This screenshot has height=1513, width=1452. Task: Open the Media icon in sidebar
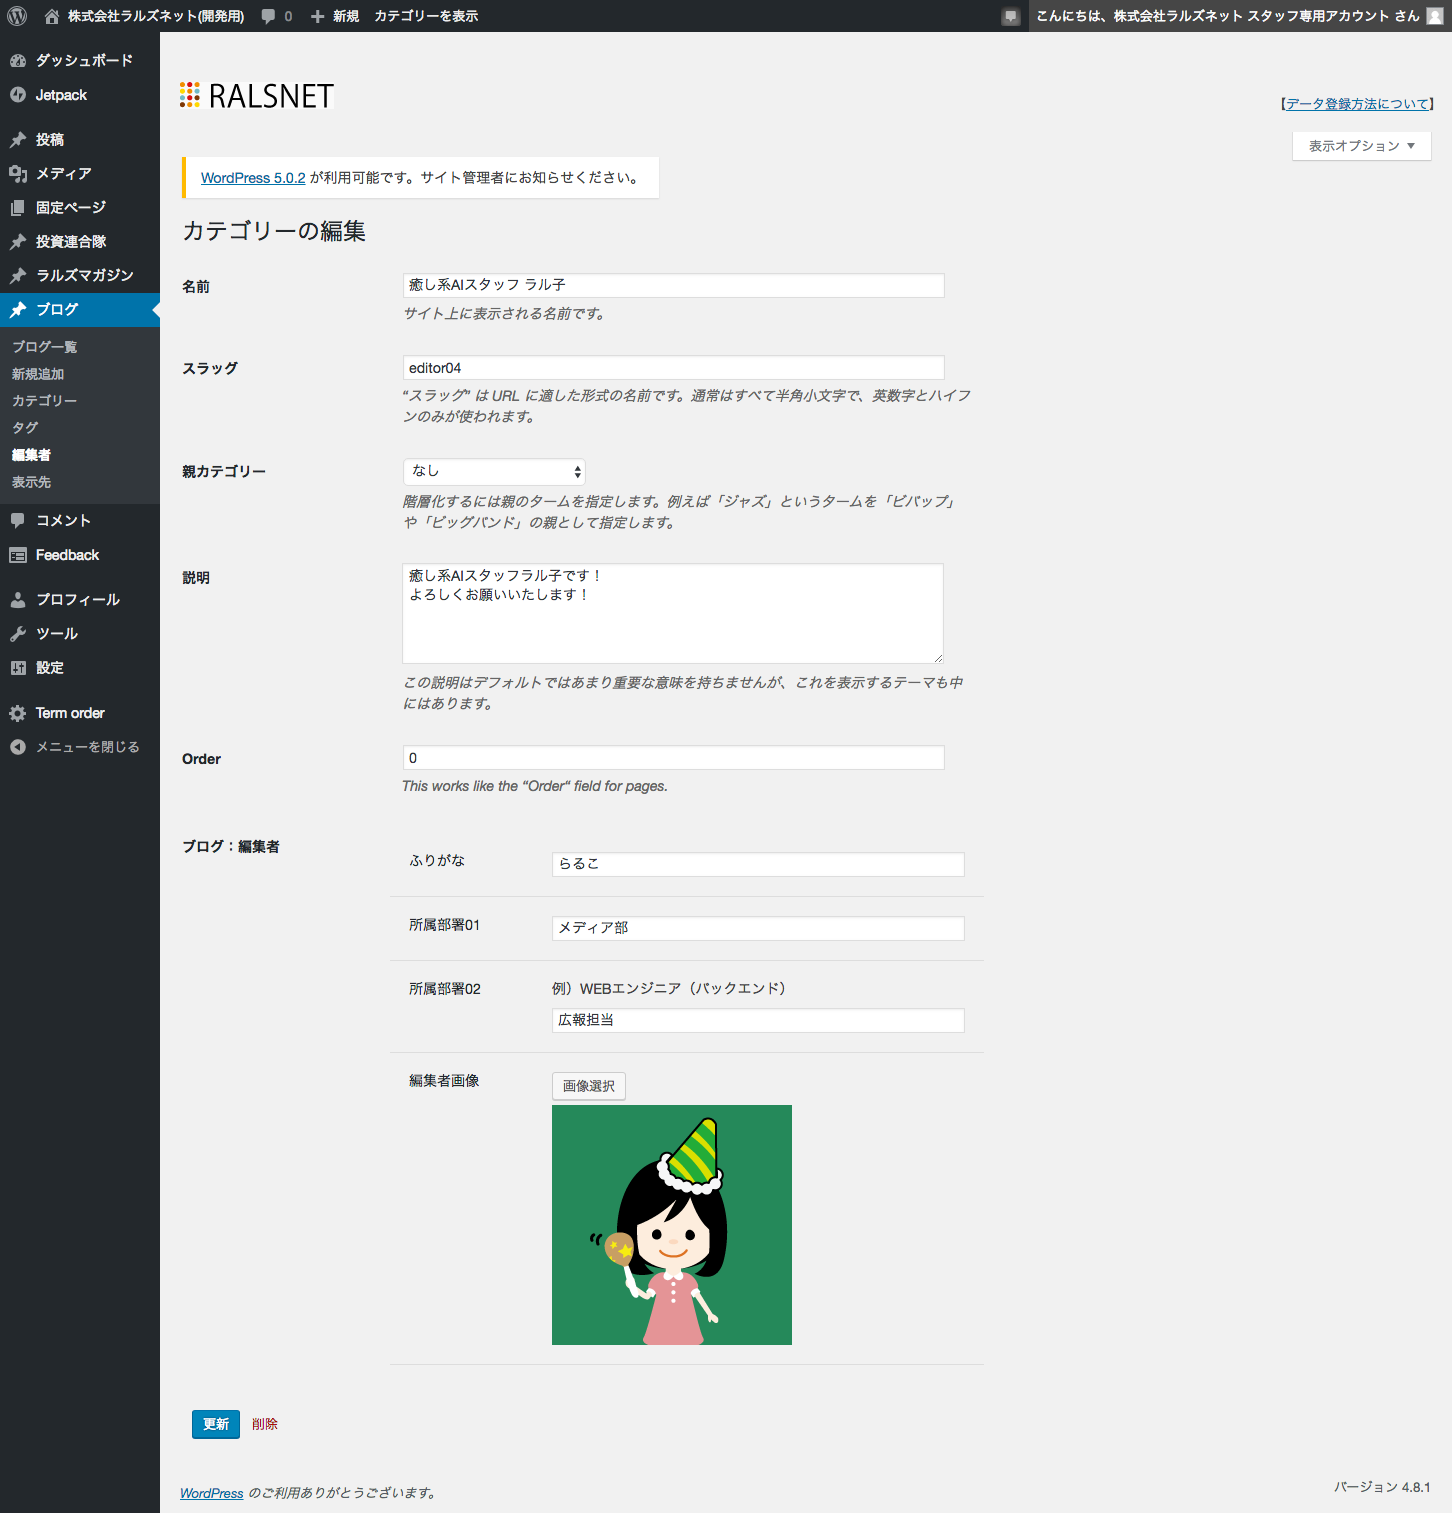tap(18, 174)
